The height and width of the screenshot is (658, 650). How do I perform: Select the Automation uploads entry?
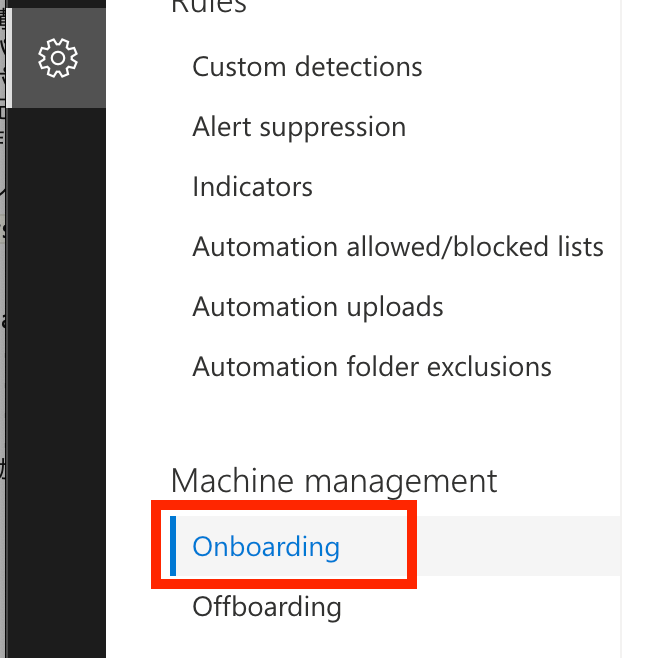(x=318, y=307)
